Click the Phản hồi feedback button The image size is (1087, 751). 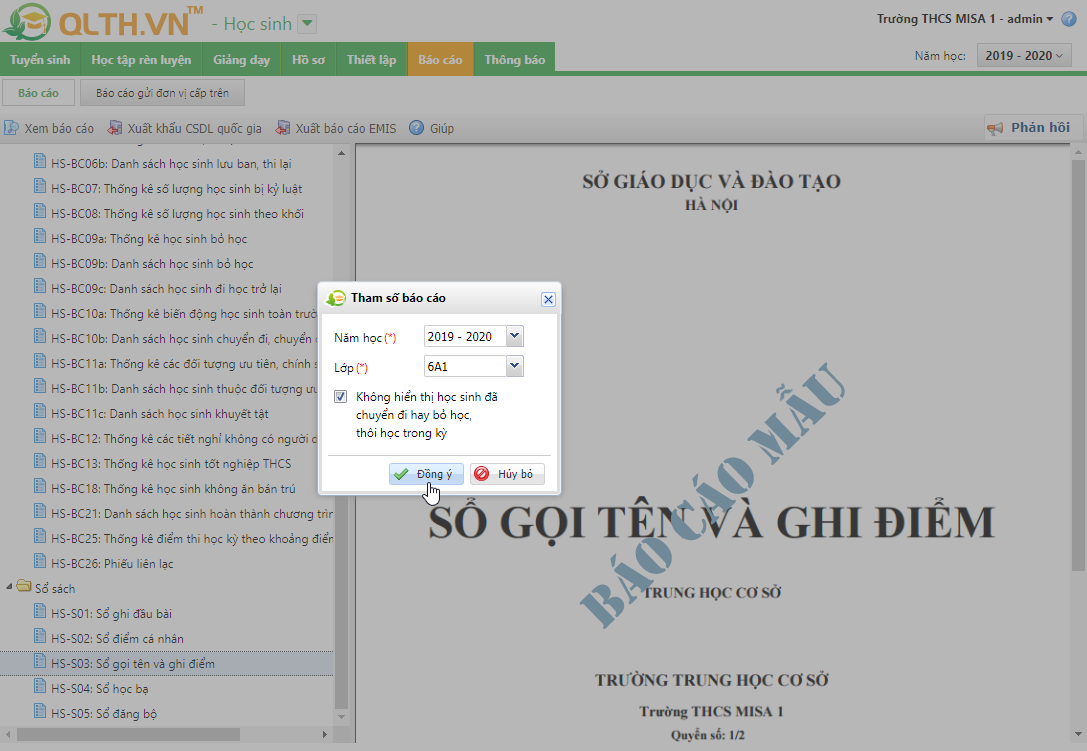click(1033, 128)
